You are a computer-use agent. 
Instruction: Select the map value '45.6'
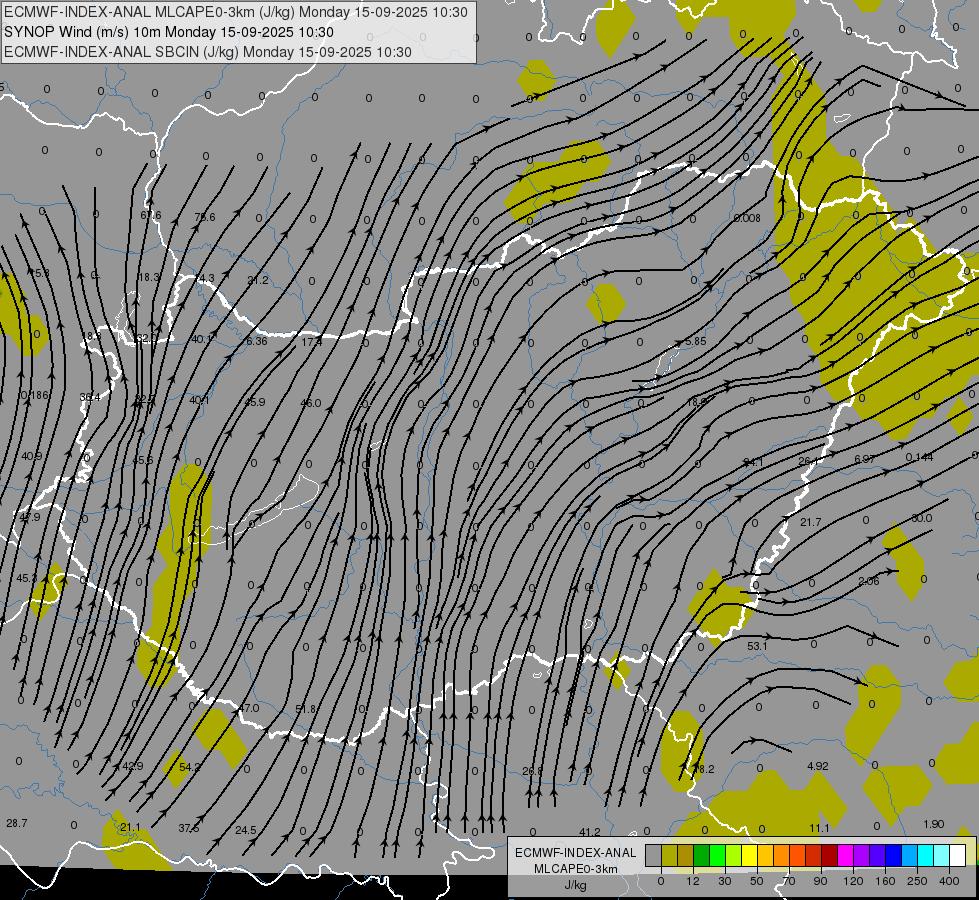click(142, 460)
